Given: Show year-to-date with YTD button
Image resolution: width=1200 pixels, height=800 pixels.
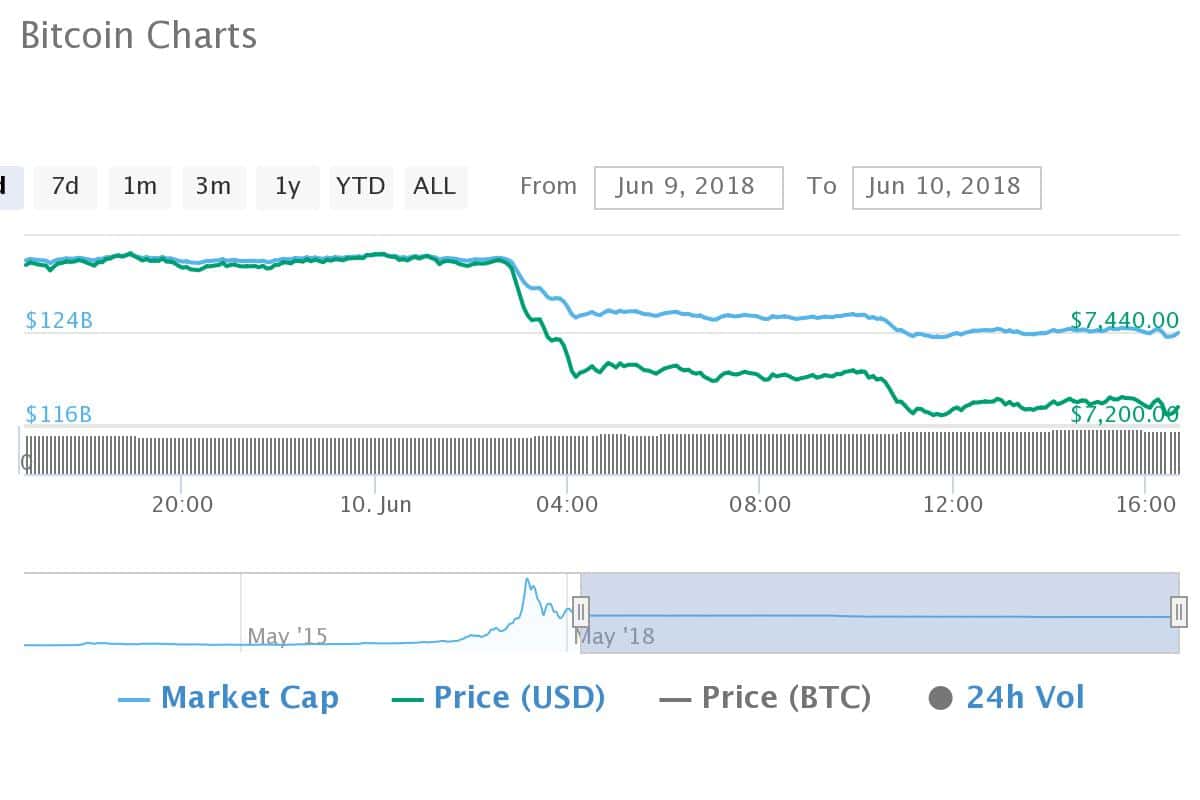Looking at the screenshot, I should point(361,187).
